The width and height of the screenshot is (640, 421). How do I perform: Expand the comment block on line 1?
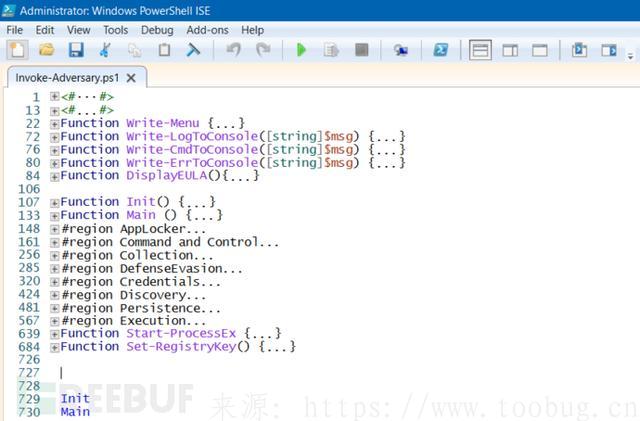pos(55,96)
